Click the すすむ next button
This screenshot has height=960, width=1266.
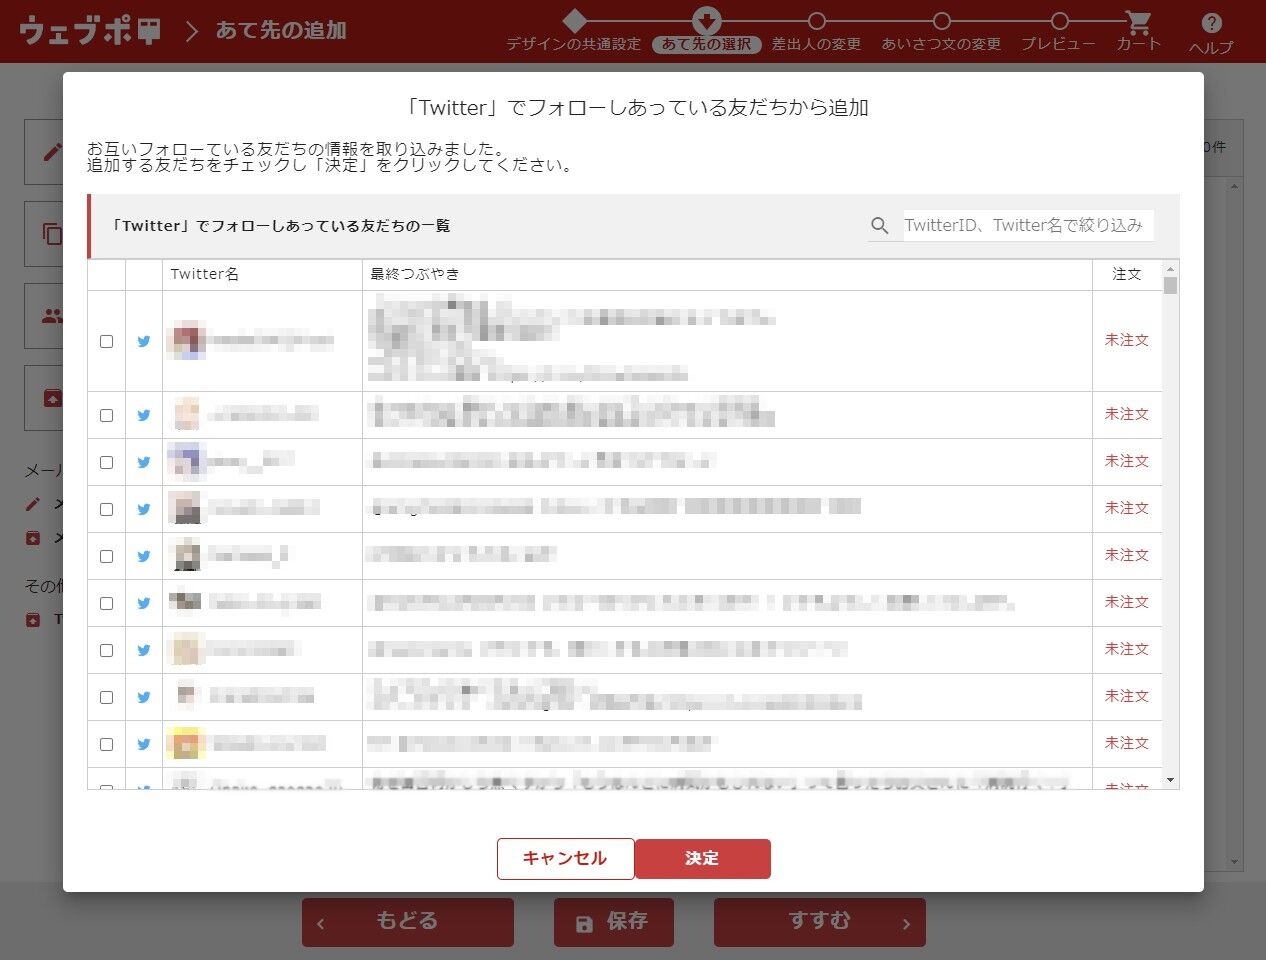pyautogui.click(x=820, y=922)
